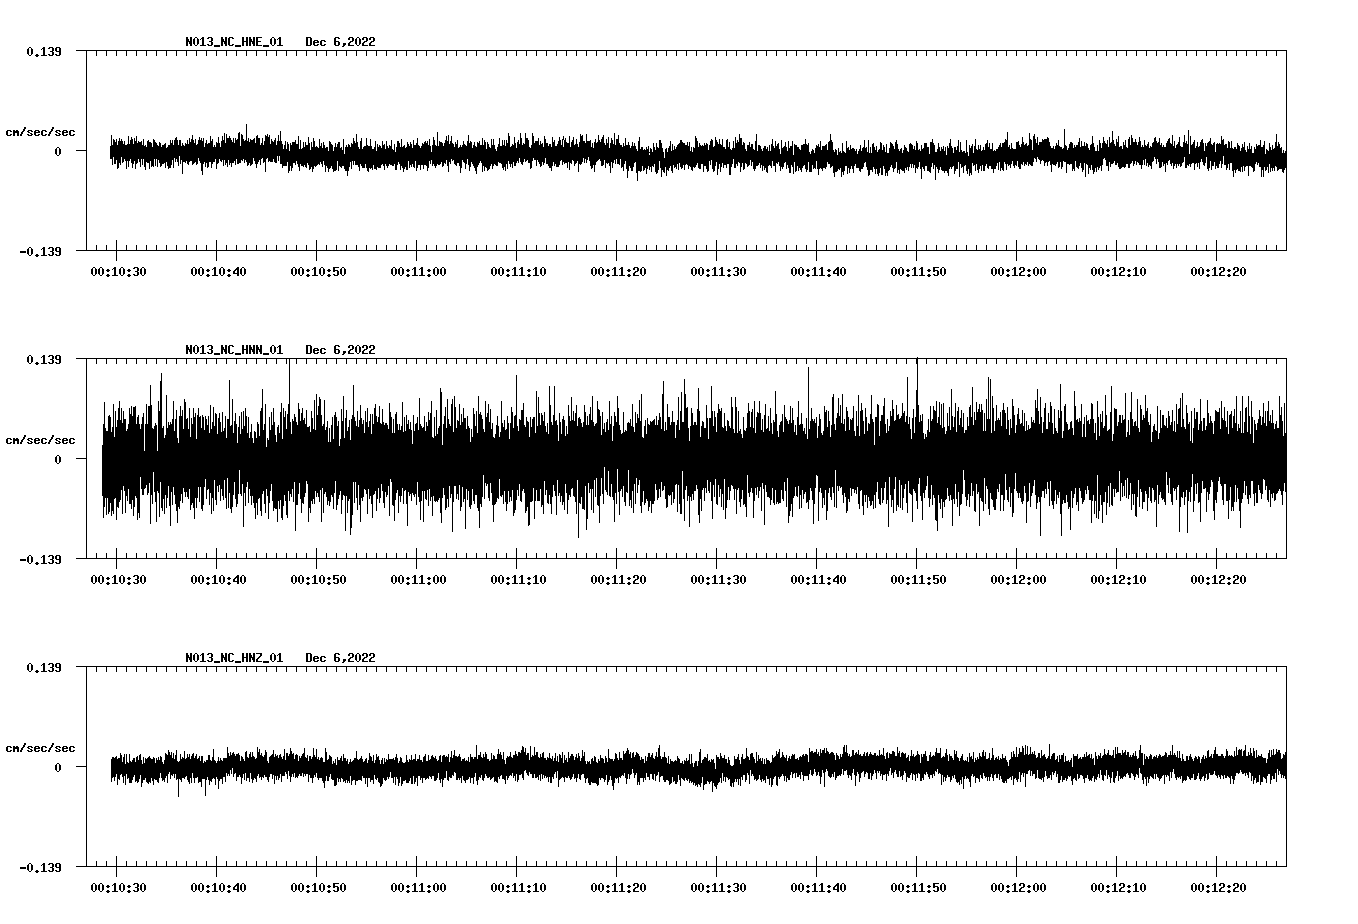Click the 00:10:30 time label under HNN plot
Screen dimensions: 1358x924
click(x=118, y=579)
